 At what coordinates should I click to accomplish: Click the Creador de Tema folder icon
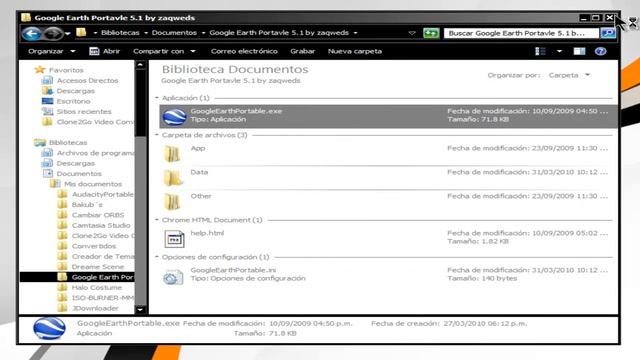point(62,256)
